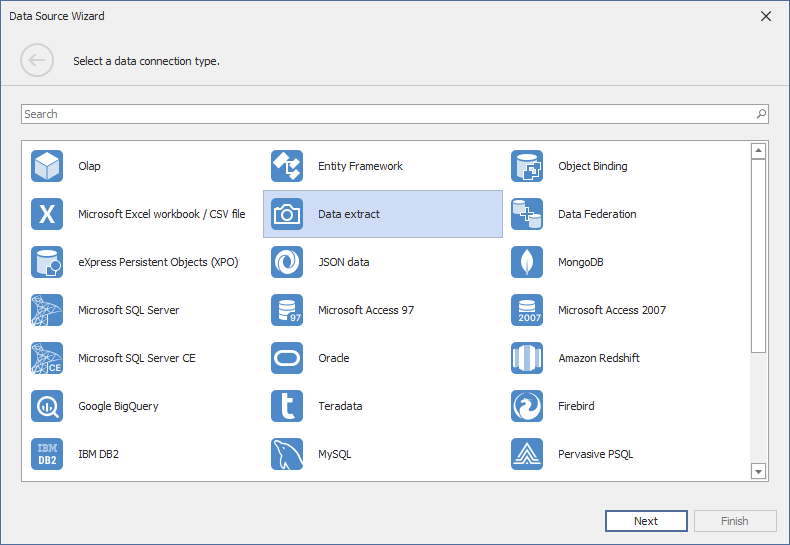Select the Olap cube icon
Screen dimensions: 790x545
click(x=47, y=166)
